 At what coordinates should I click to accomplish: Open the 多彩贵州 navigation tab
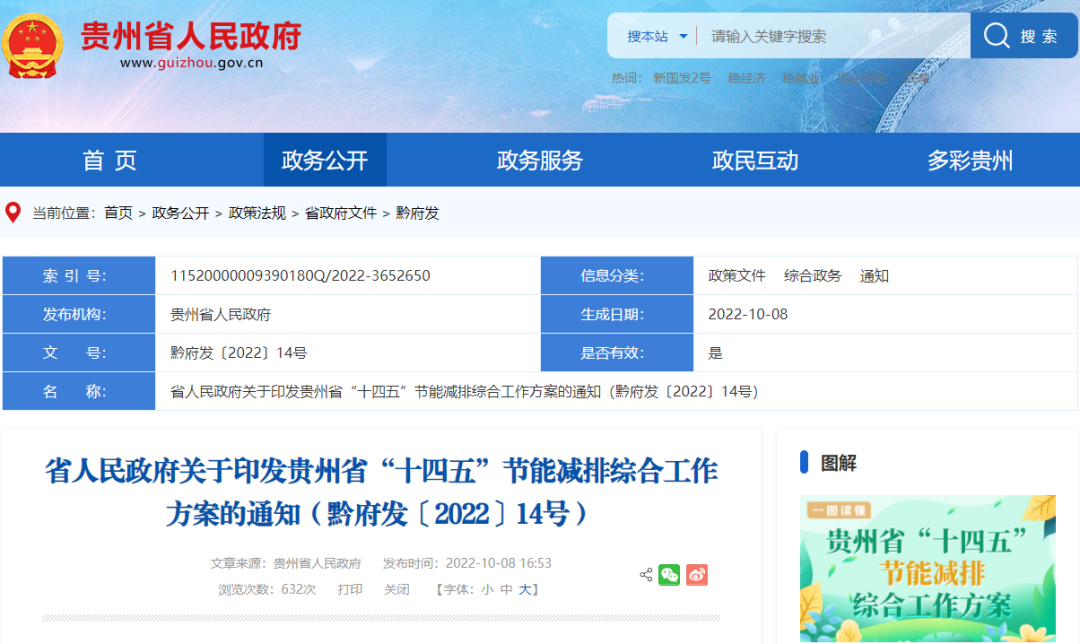tap(970, 160)
